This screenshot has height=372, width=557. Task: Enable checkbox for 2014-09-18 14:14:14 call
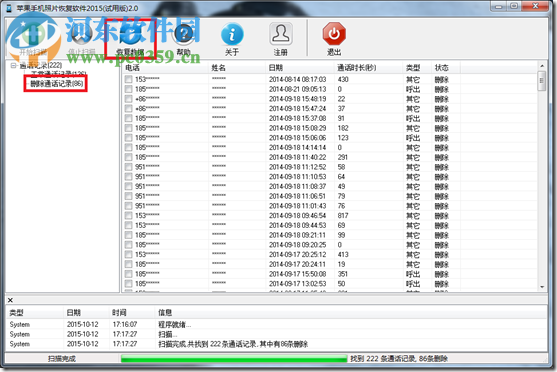pyautogui.click(x=129, y=147)
